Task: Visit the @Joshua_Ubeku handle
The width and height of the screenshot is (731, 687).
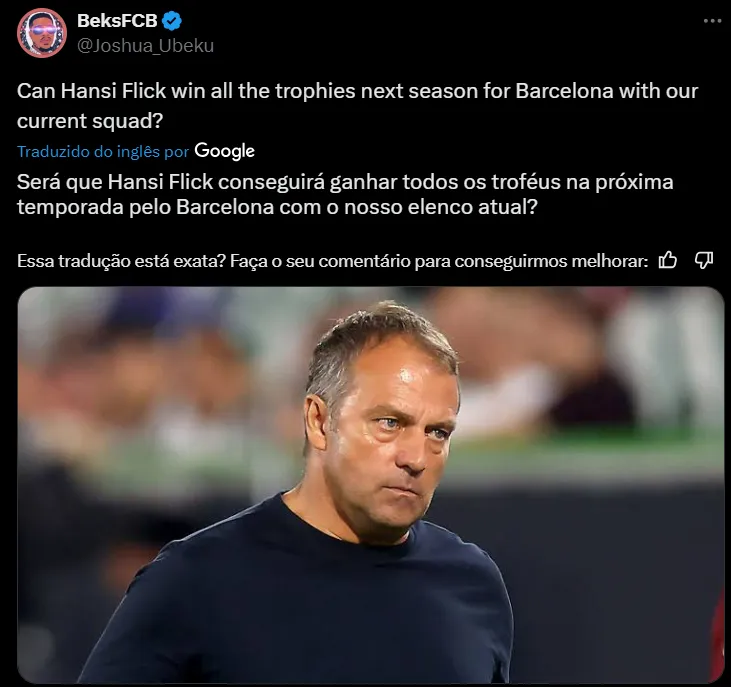Action: (145, 45)
